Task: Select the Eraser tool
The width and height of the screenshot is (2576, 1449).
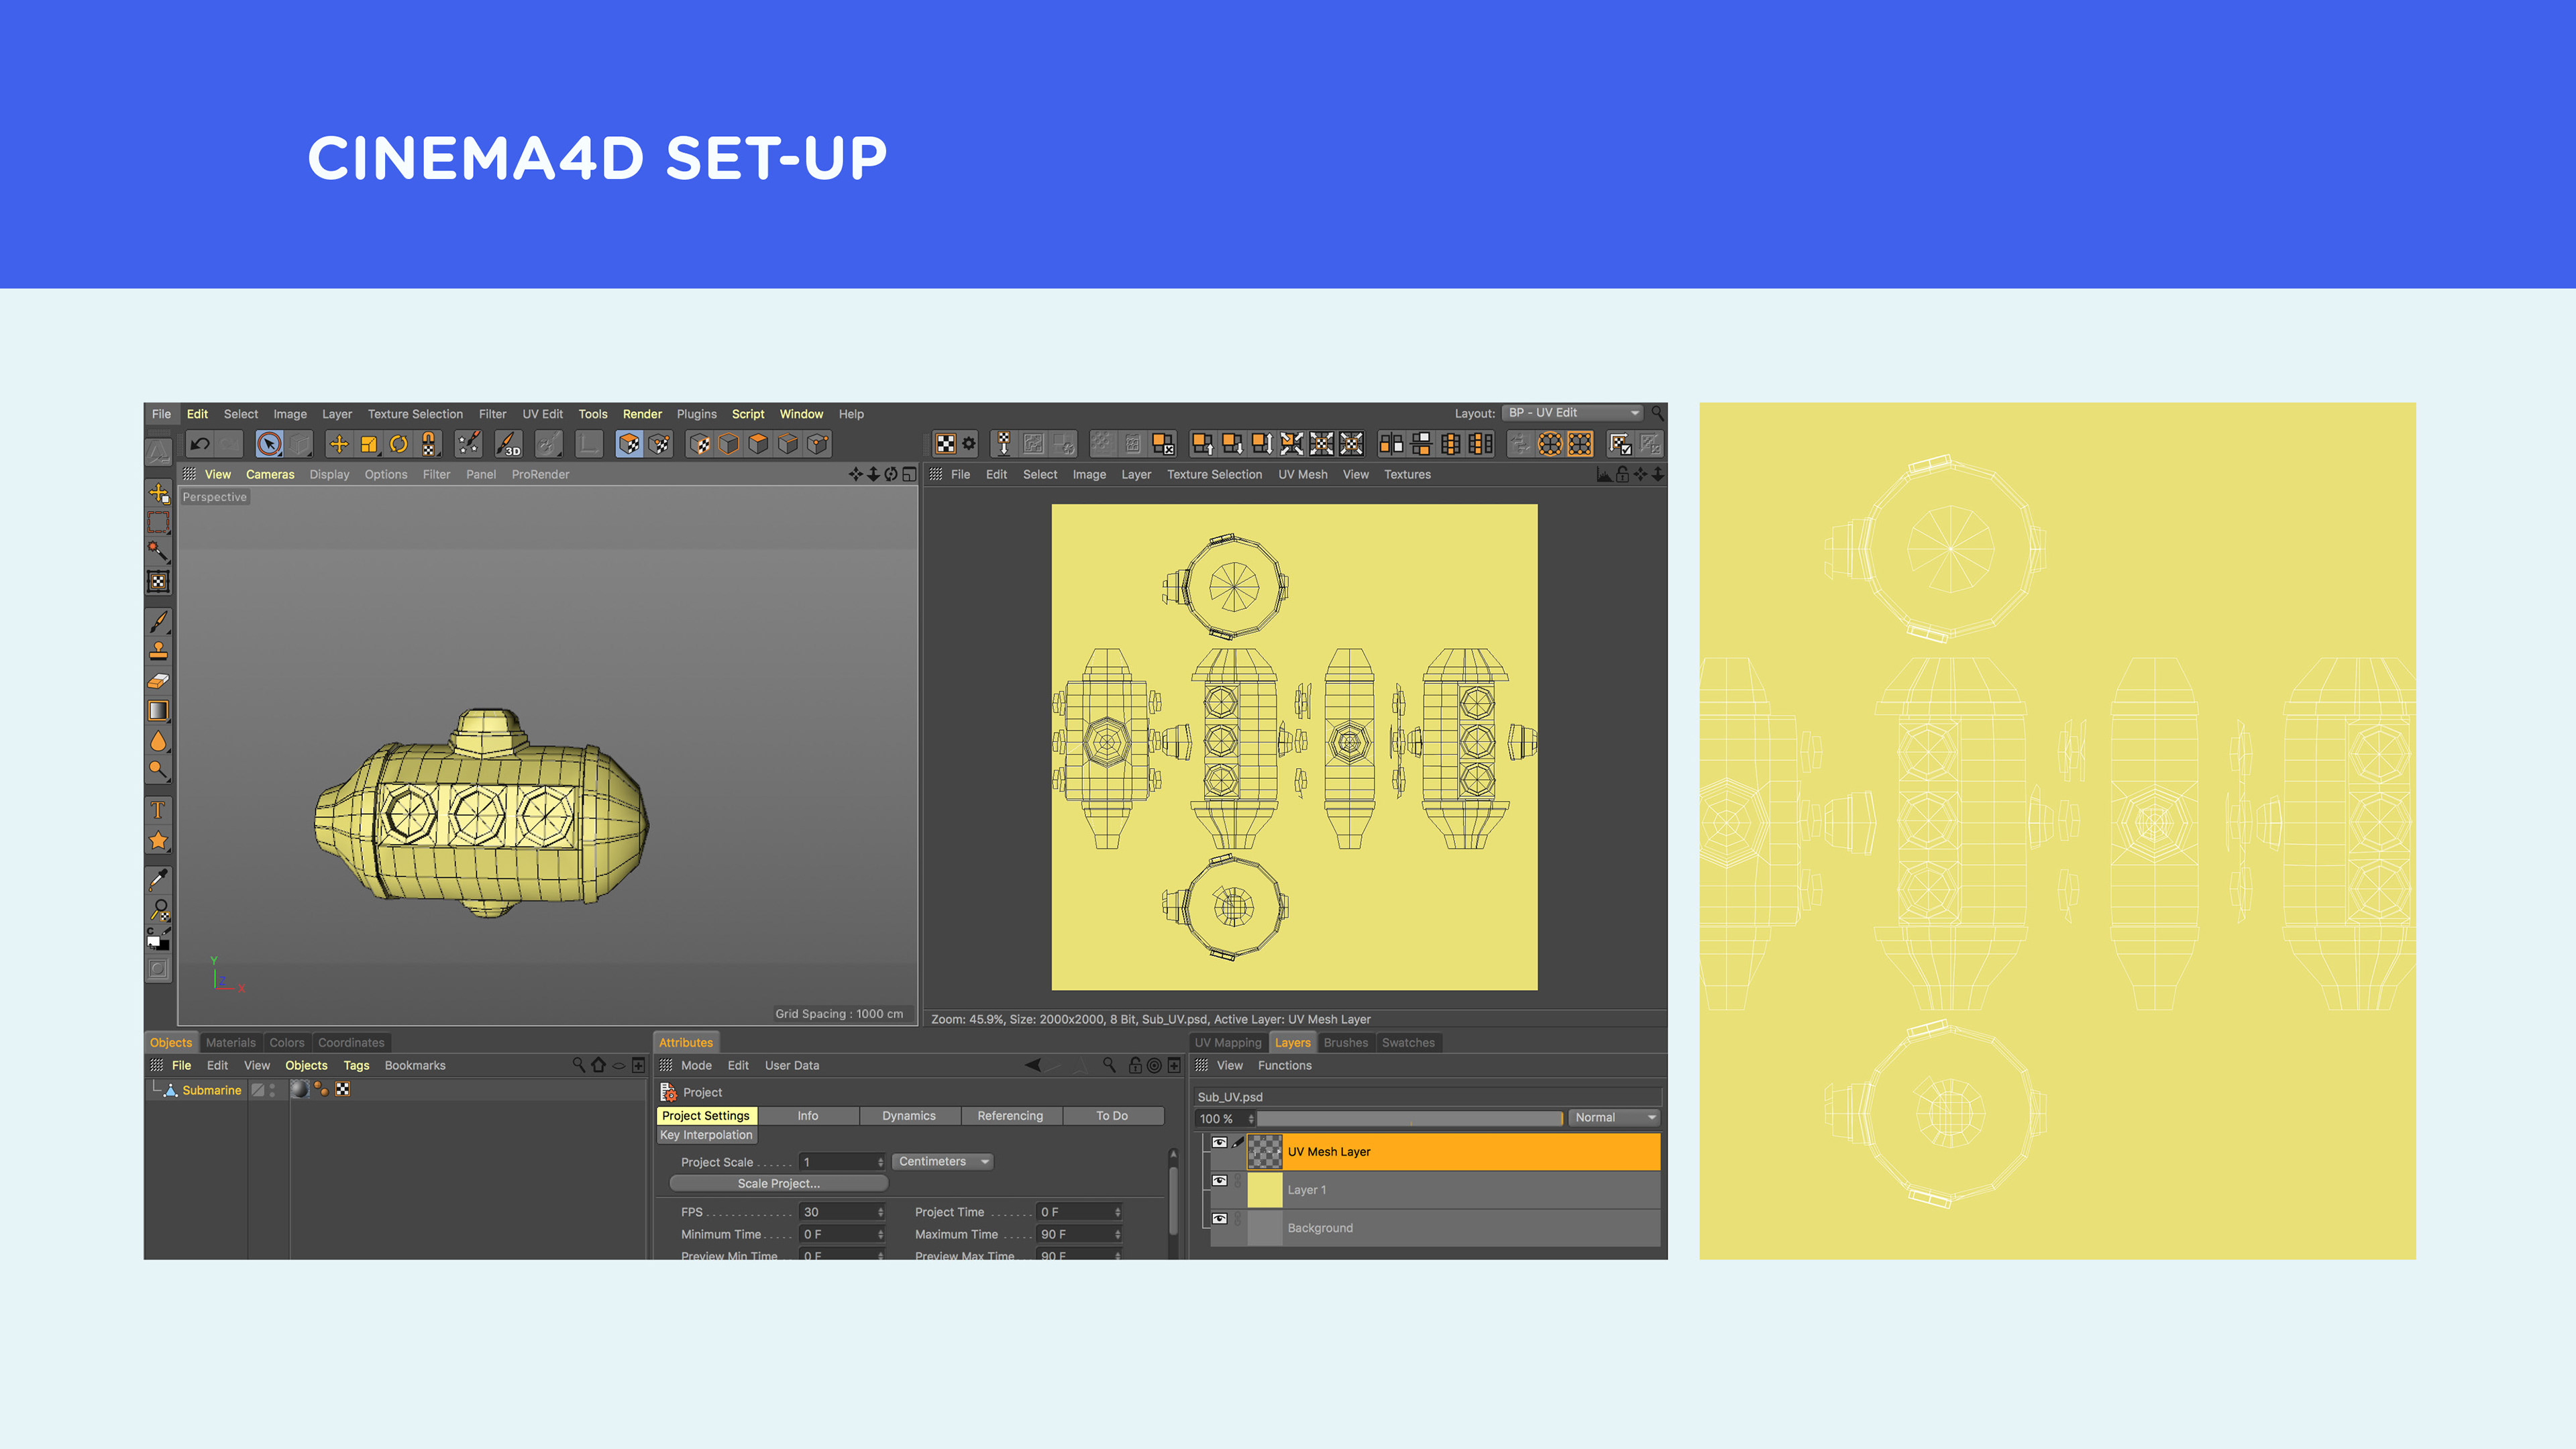Action: point(158,681)
